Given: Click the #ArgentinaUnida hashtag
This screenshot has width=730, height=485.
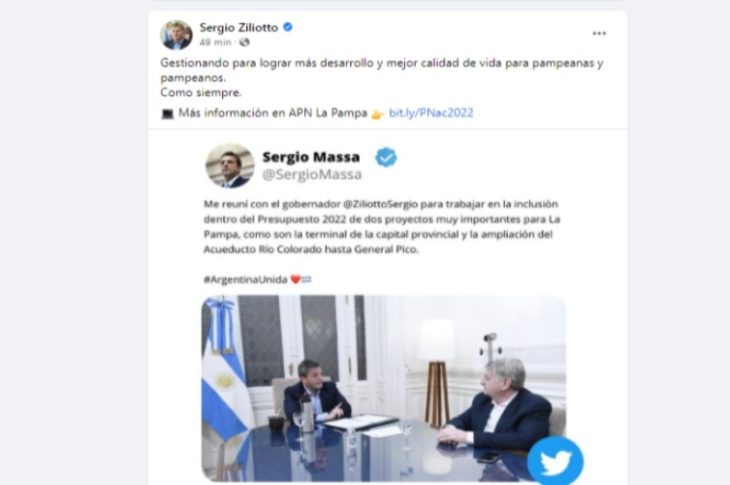Looking at the screenshot, I should [245, 280].
